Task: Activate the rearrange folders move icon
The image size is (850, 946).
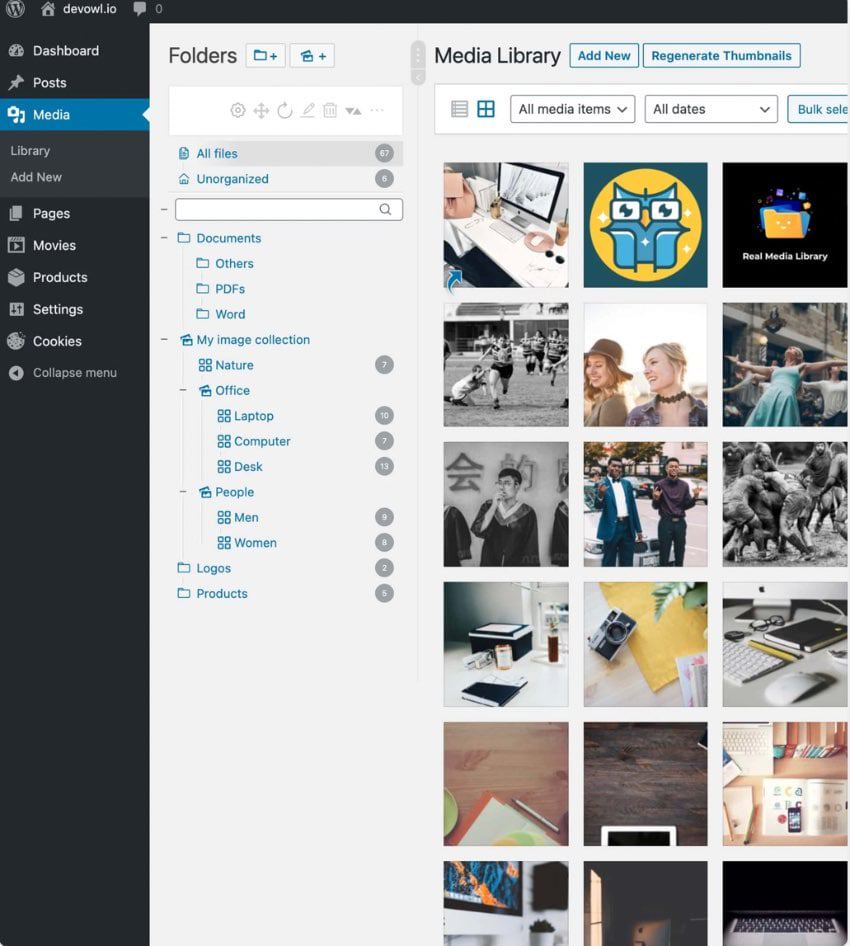Action: click(x=261, y=110)
